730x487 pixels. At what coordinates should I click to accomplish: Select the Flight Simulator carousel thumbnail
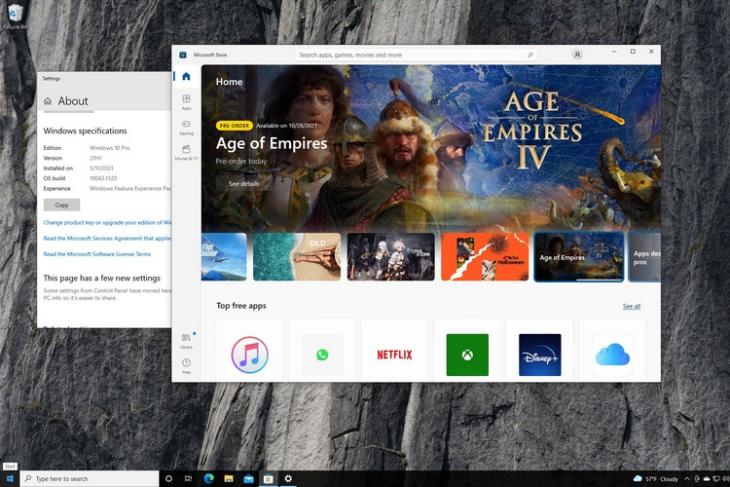coord(224,257)
